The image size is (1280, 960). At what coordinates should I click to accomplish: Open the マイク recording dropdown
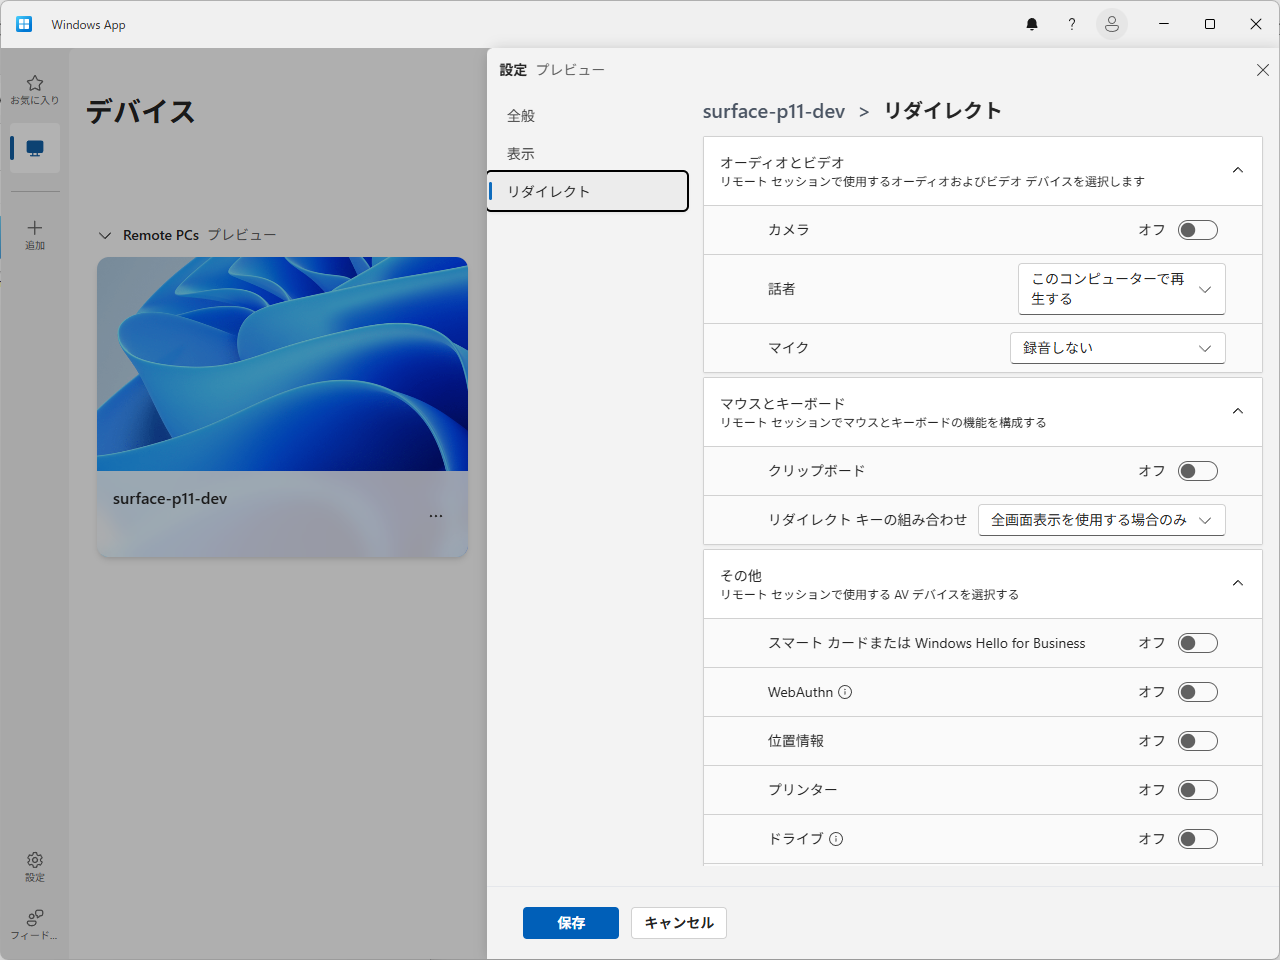[x=1118, y=348]
